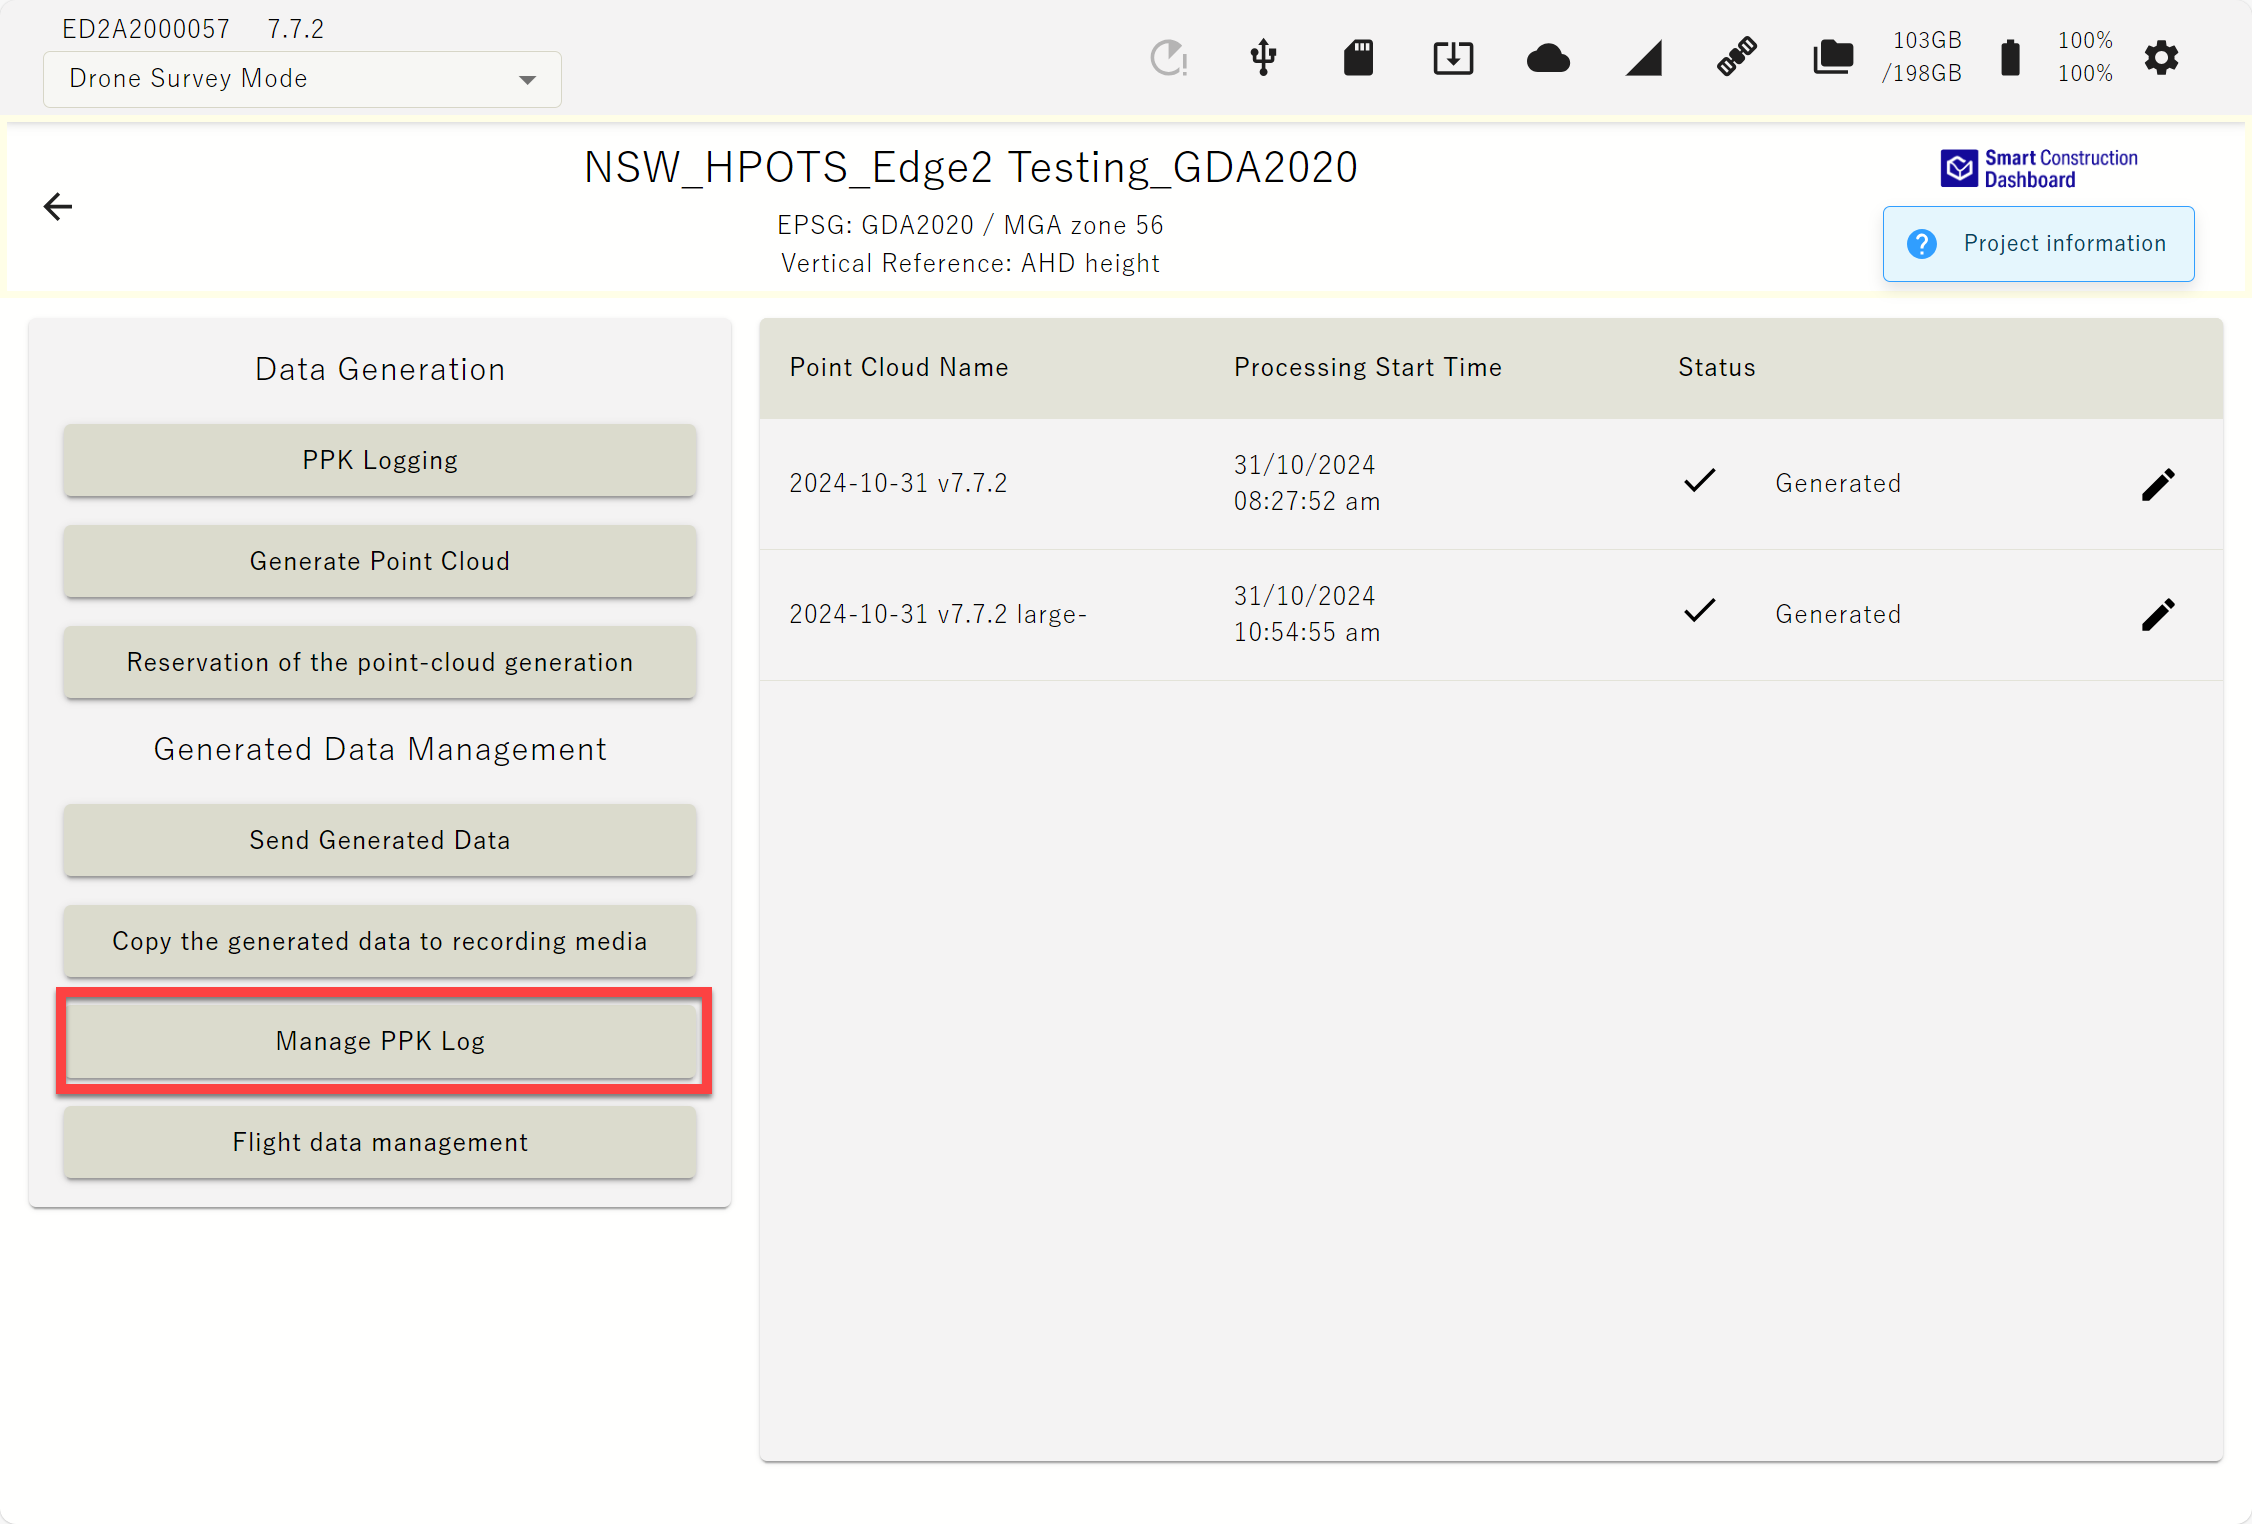Click the download-to-device icon
Screen dimensions: 2252x1524
pos(1453,58)
